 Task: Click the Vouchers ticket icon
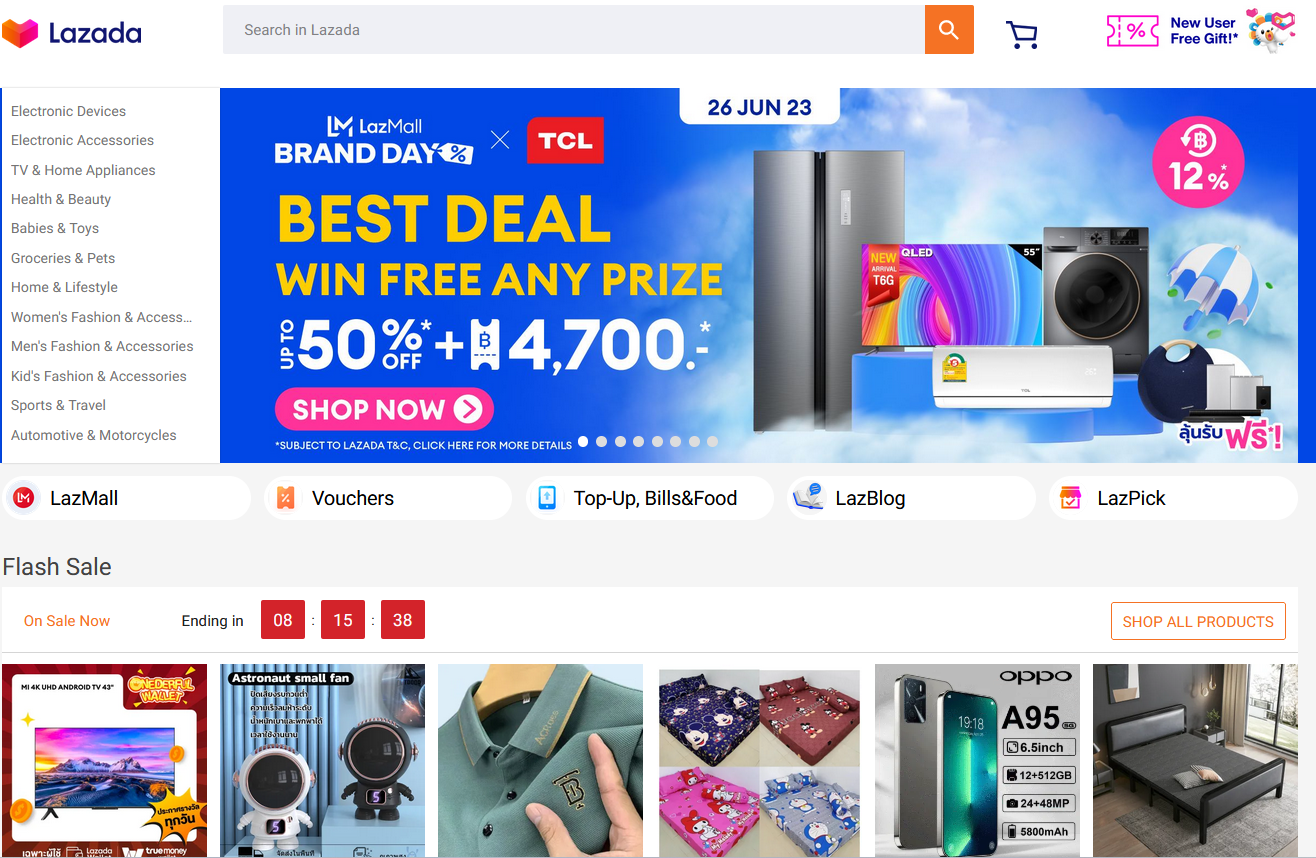(x=285, y=498)
